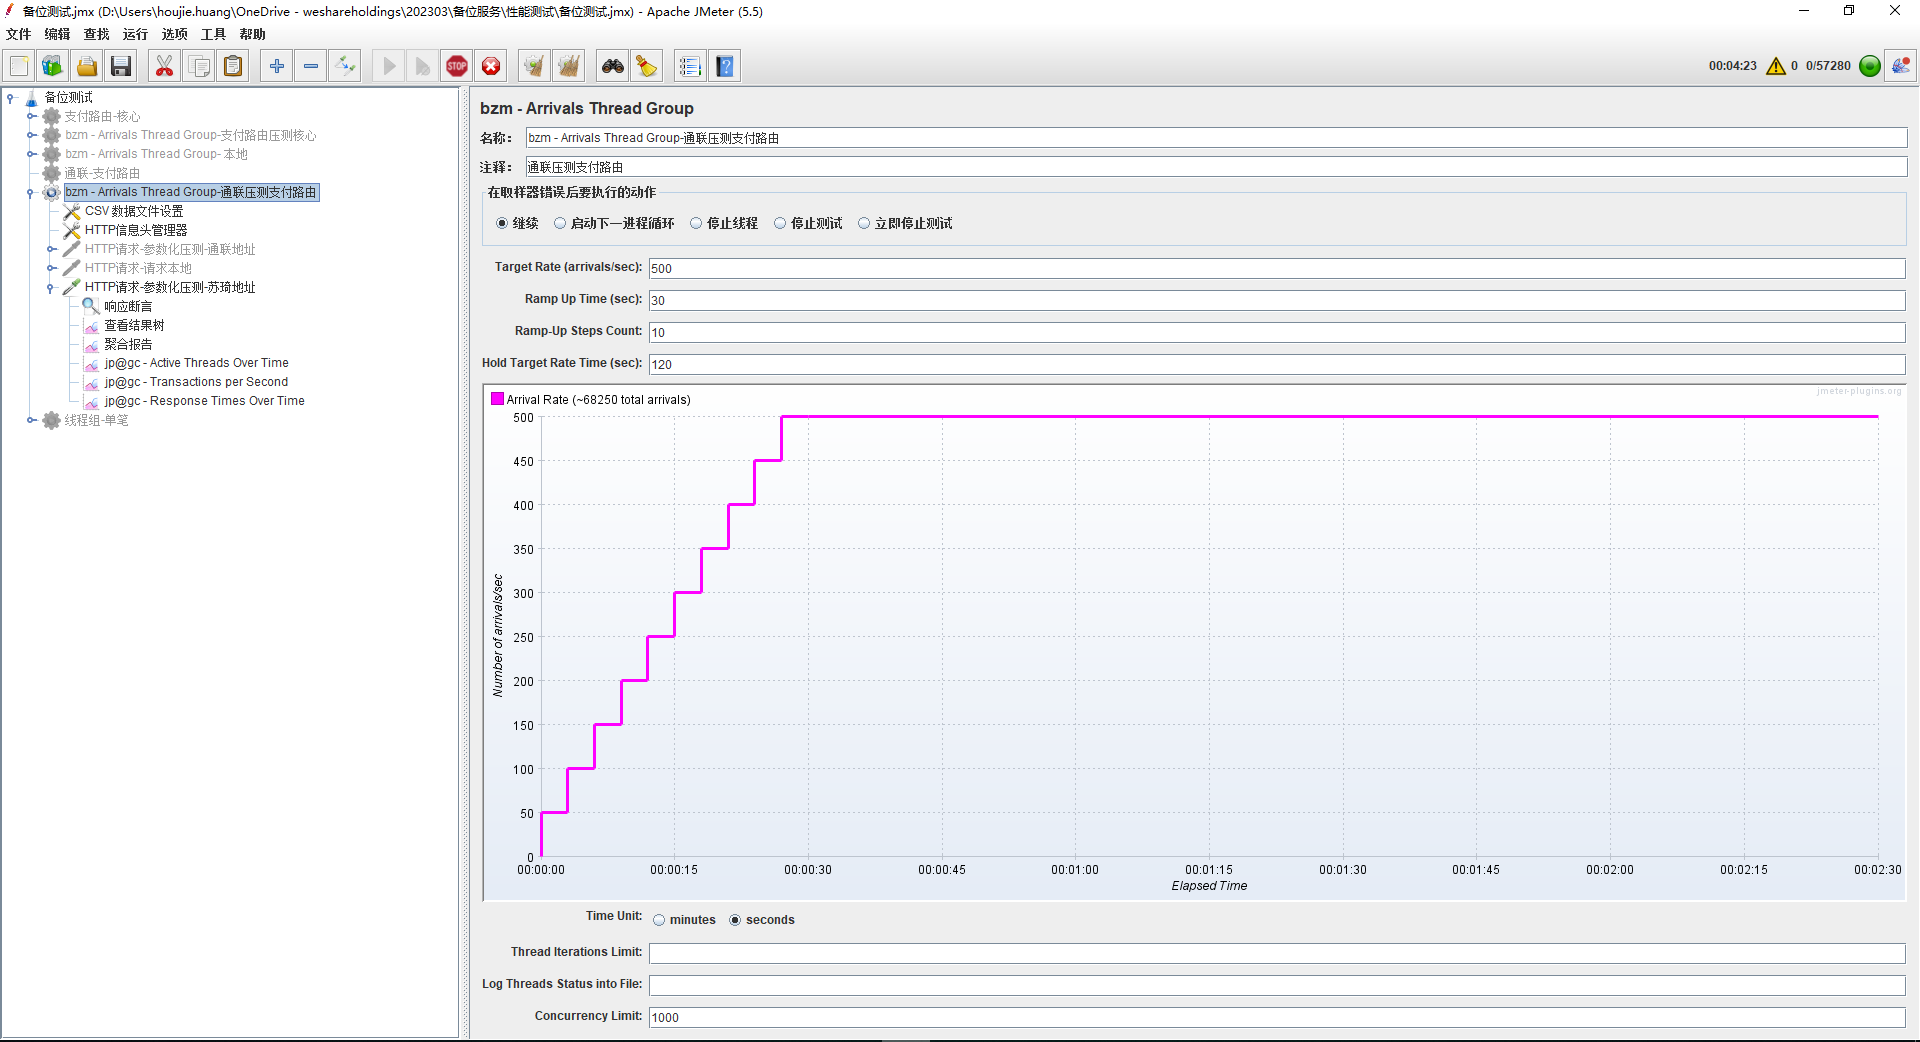
Task: Expand HTTP请求-请求本地 node
Action: coord(51,268)
